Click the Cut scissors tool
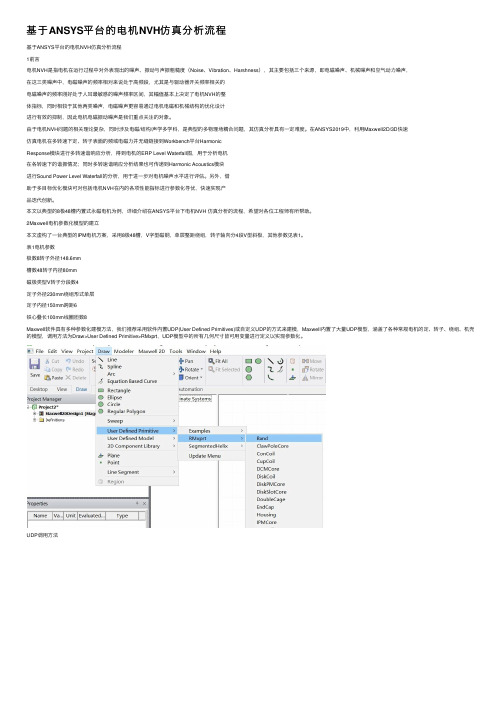Screen dimensions: 504x713 point(53,361)
